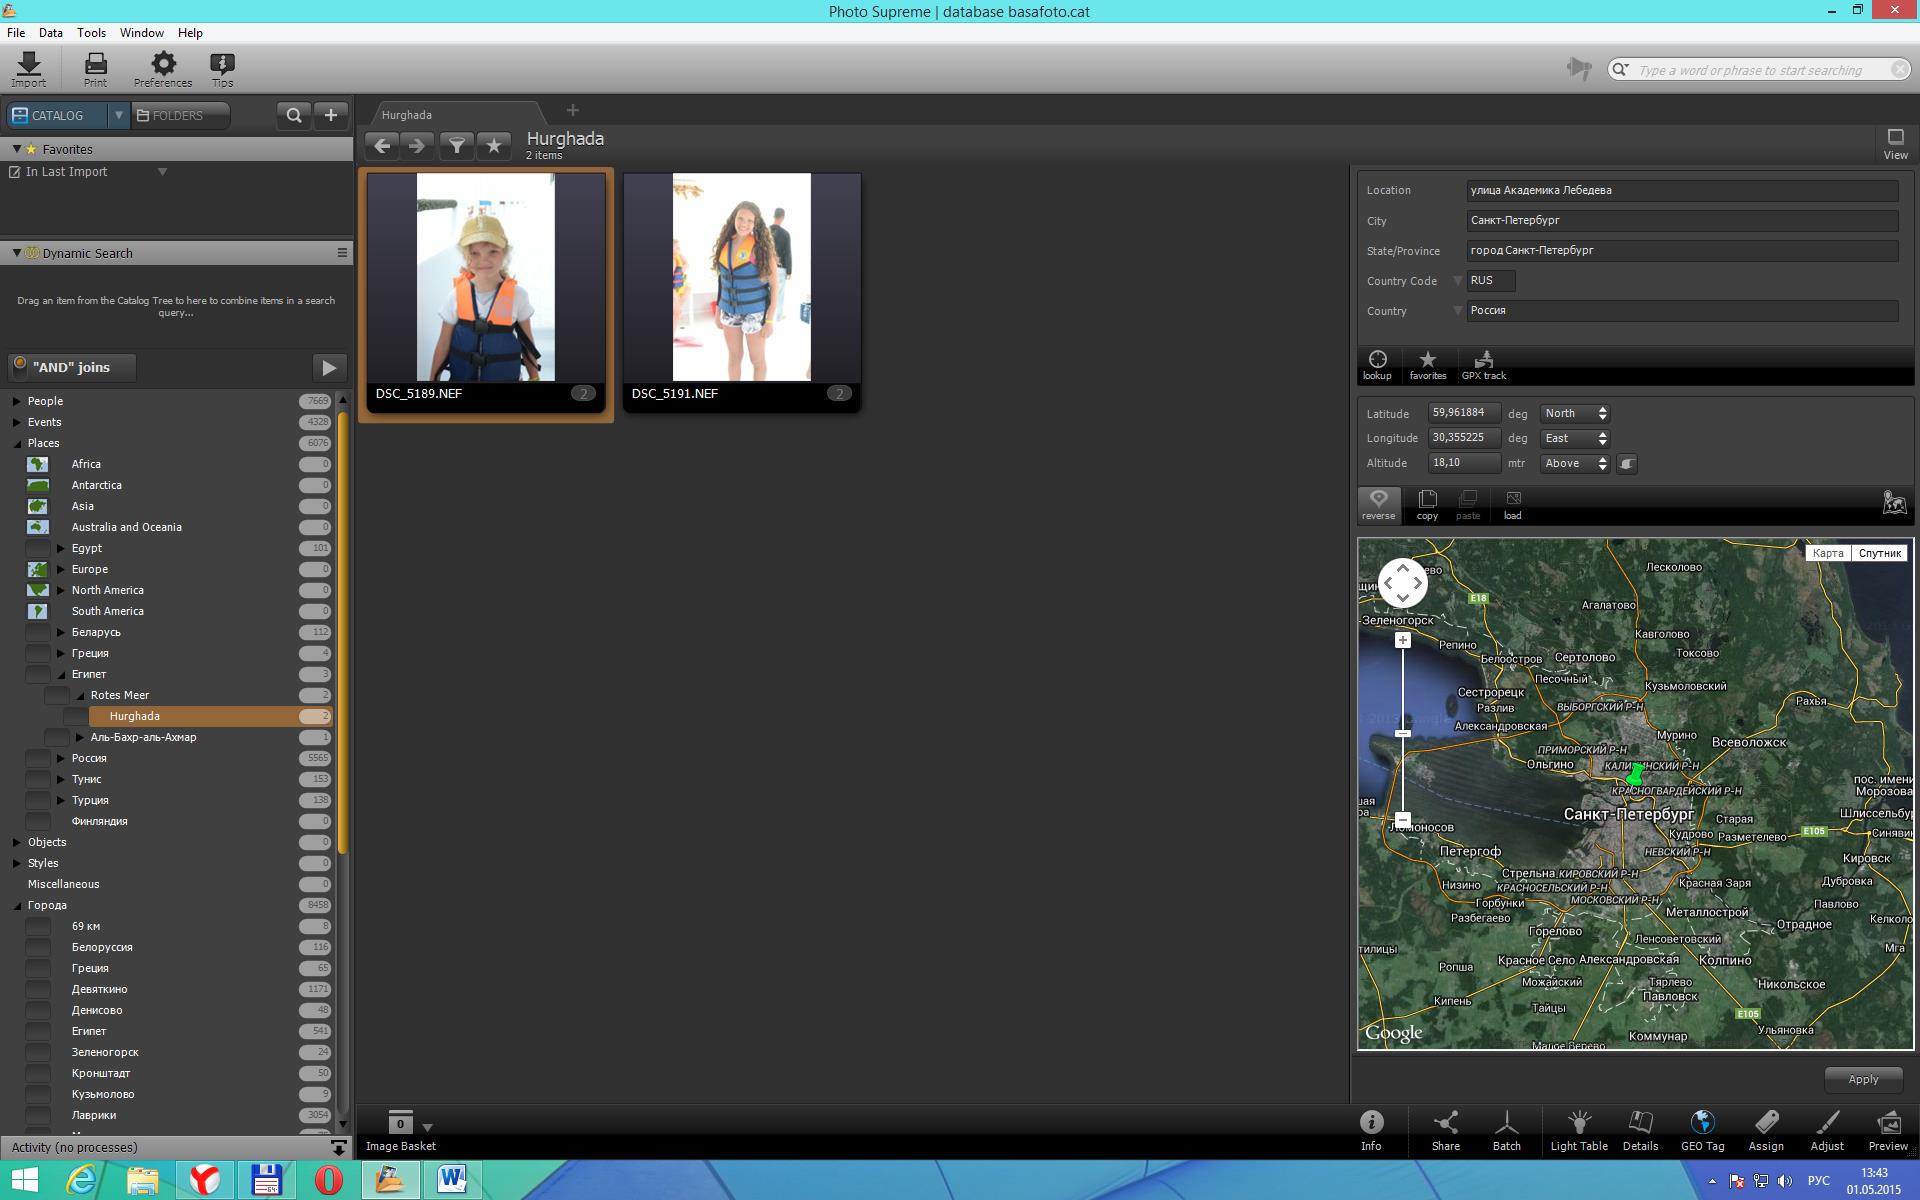Click the star button next to filter
Screen dimensions: 1920x1200
pos(494,146)
